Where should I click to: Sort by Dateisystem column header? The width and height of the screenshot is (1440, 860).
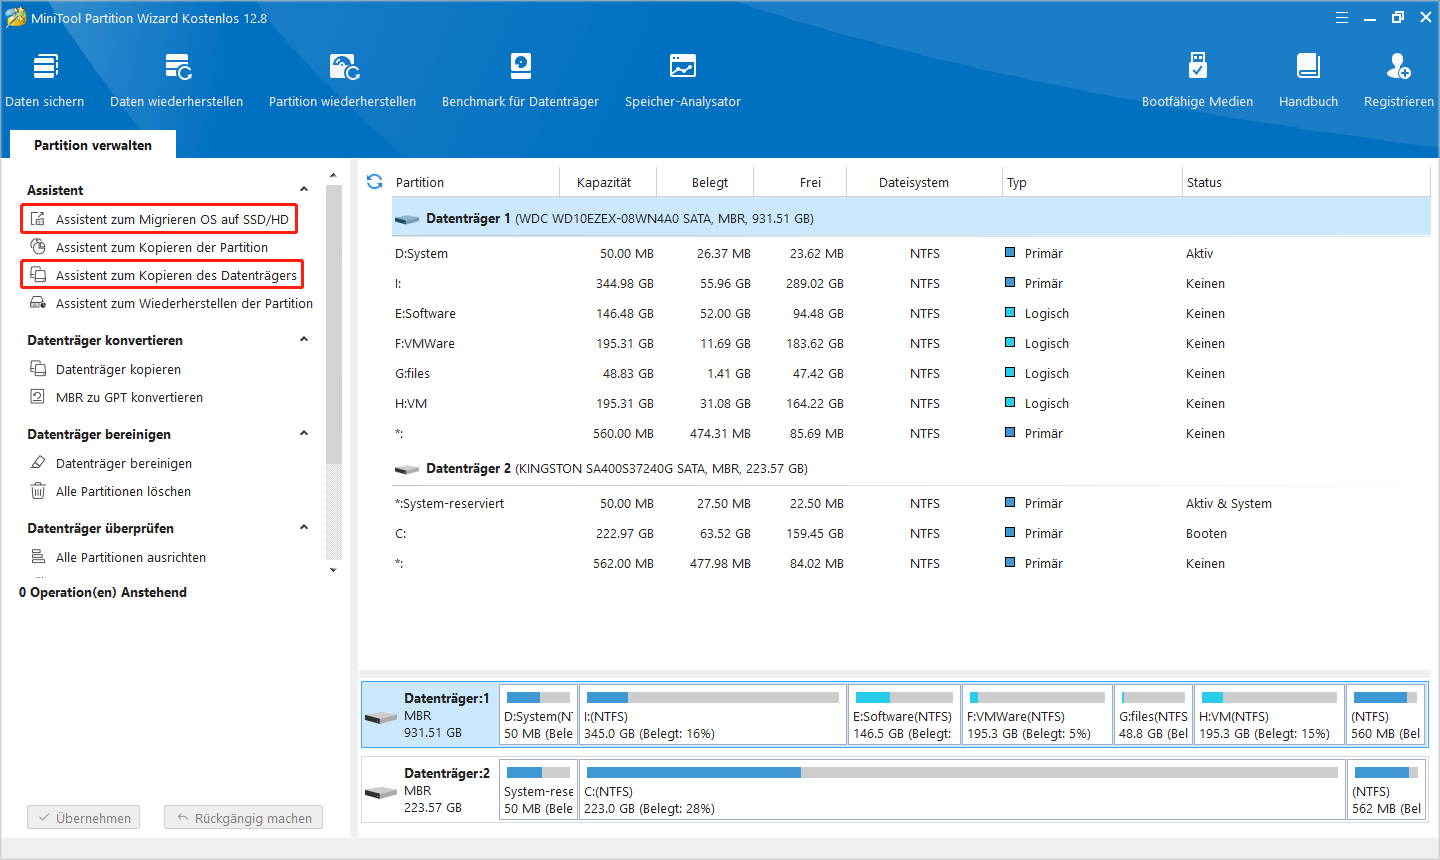point(914,182)
